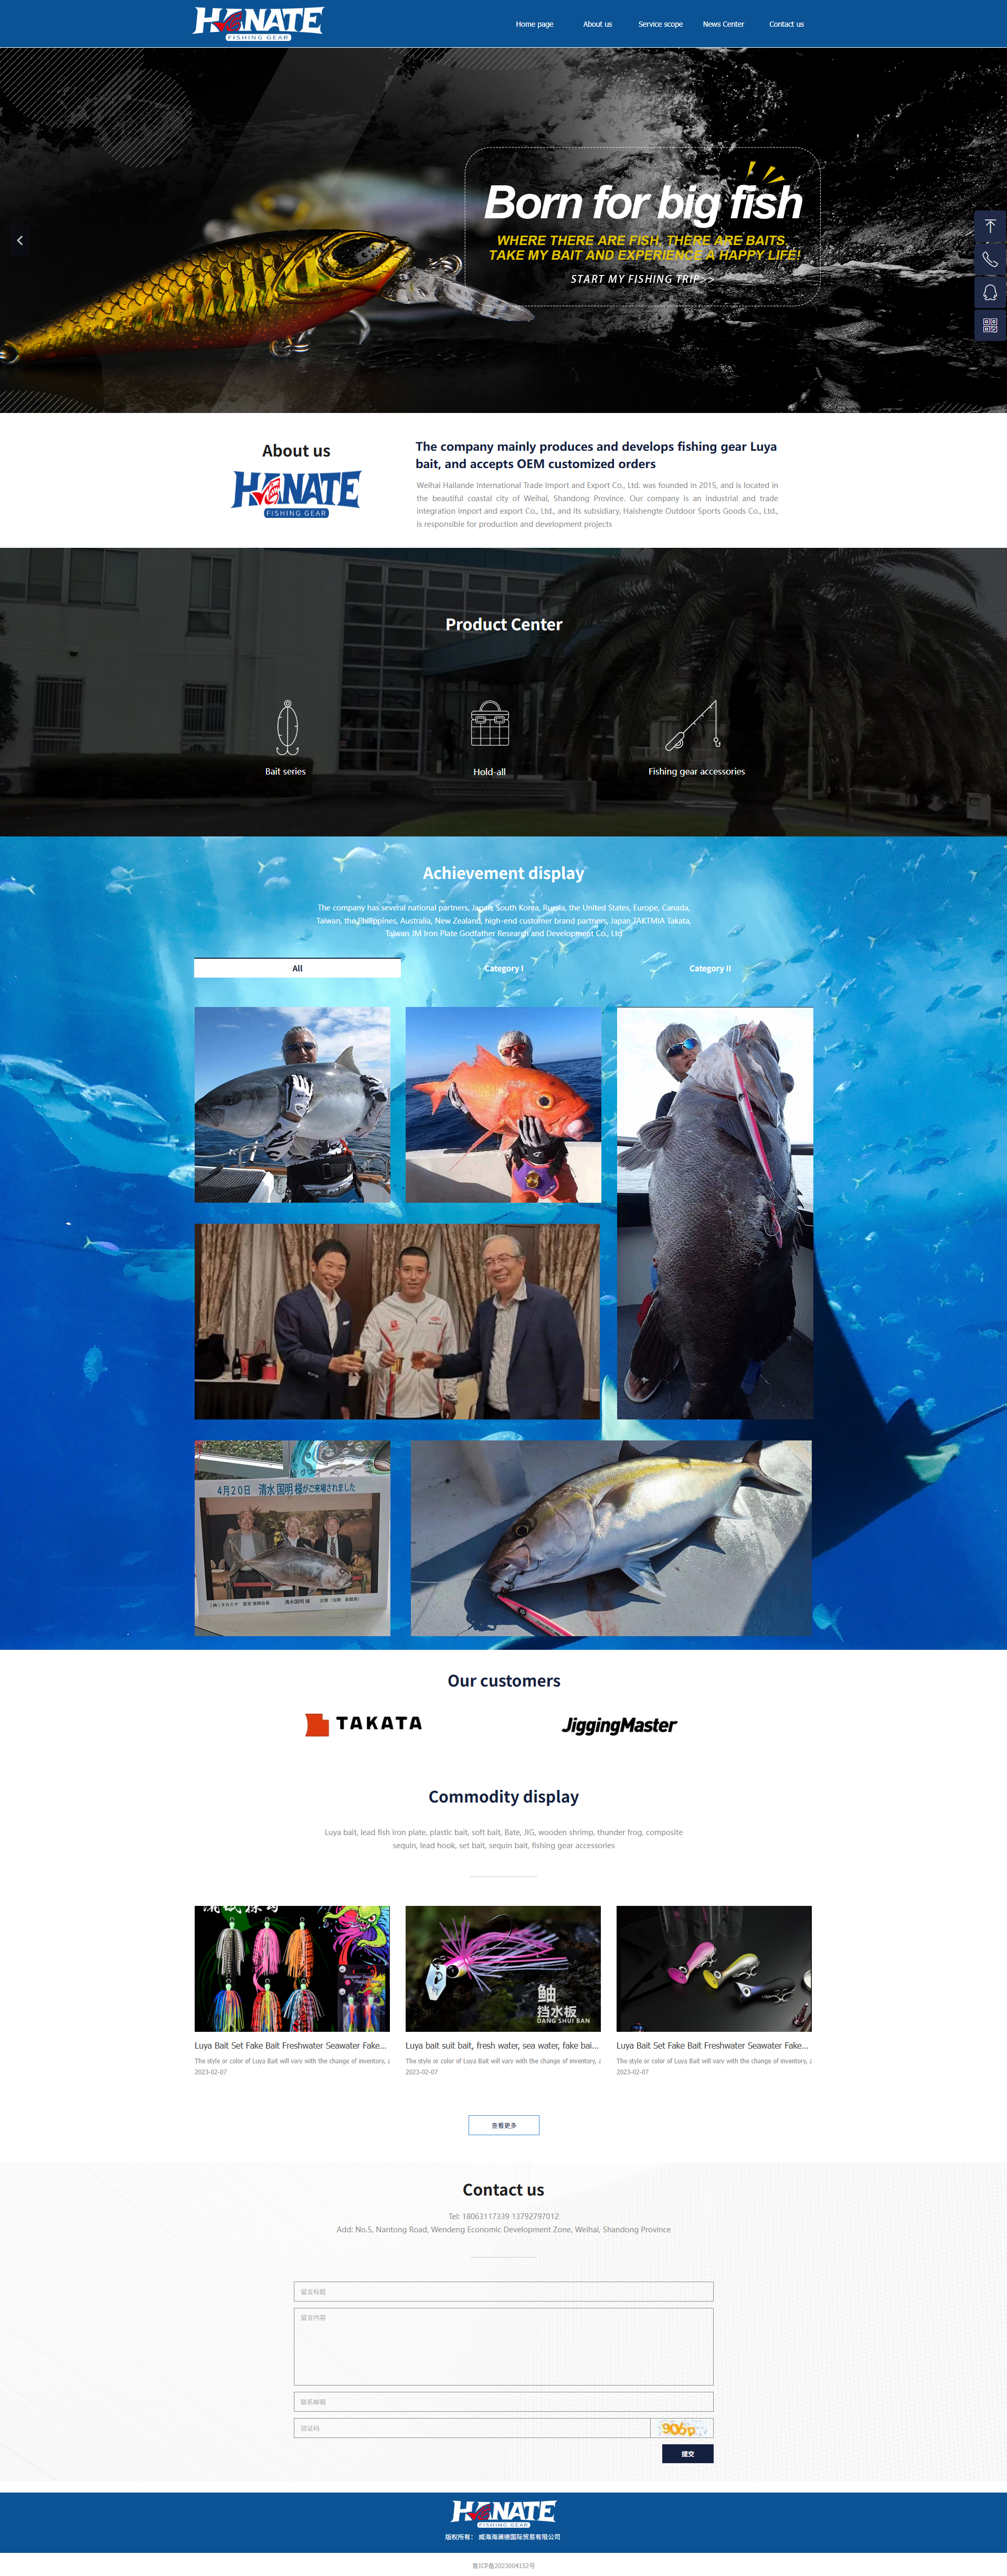This screenshot has height=2576, width=1007.
Task: Switch to the Category II tab
Action: (x=709, y=968)
